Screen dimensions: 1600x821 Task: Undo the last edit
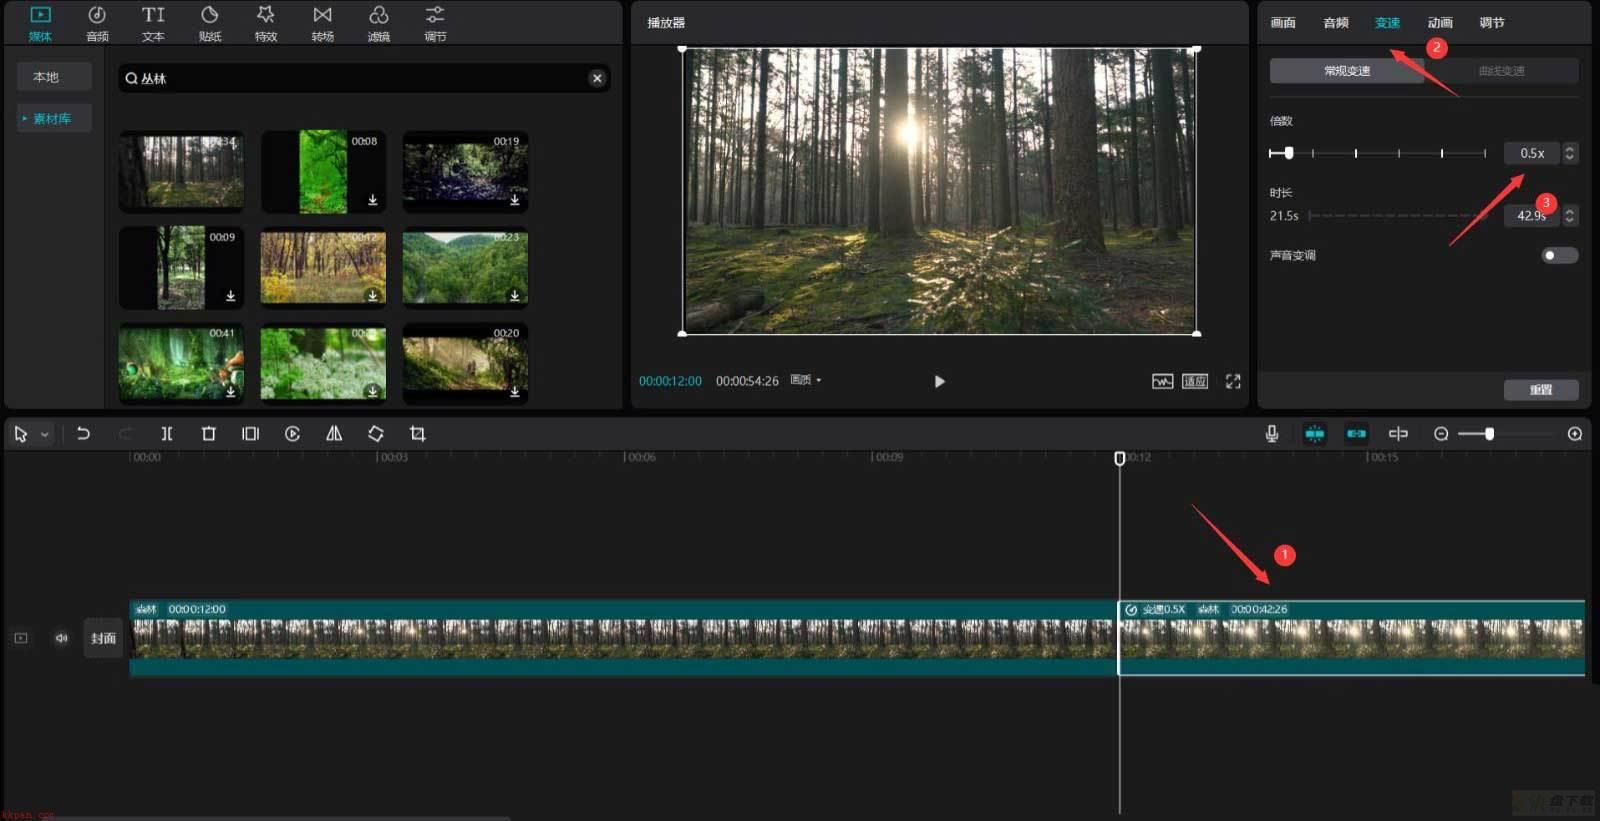coord(83,434)
